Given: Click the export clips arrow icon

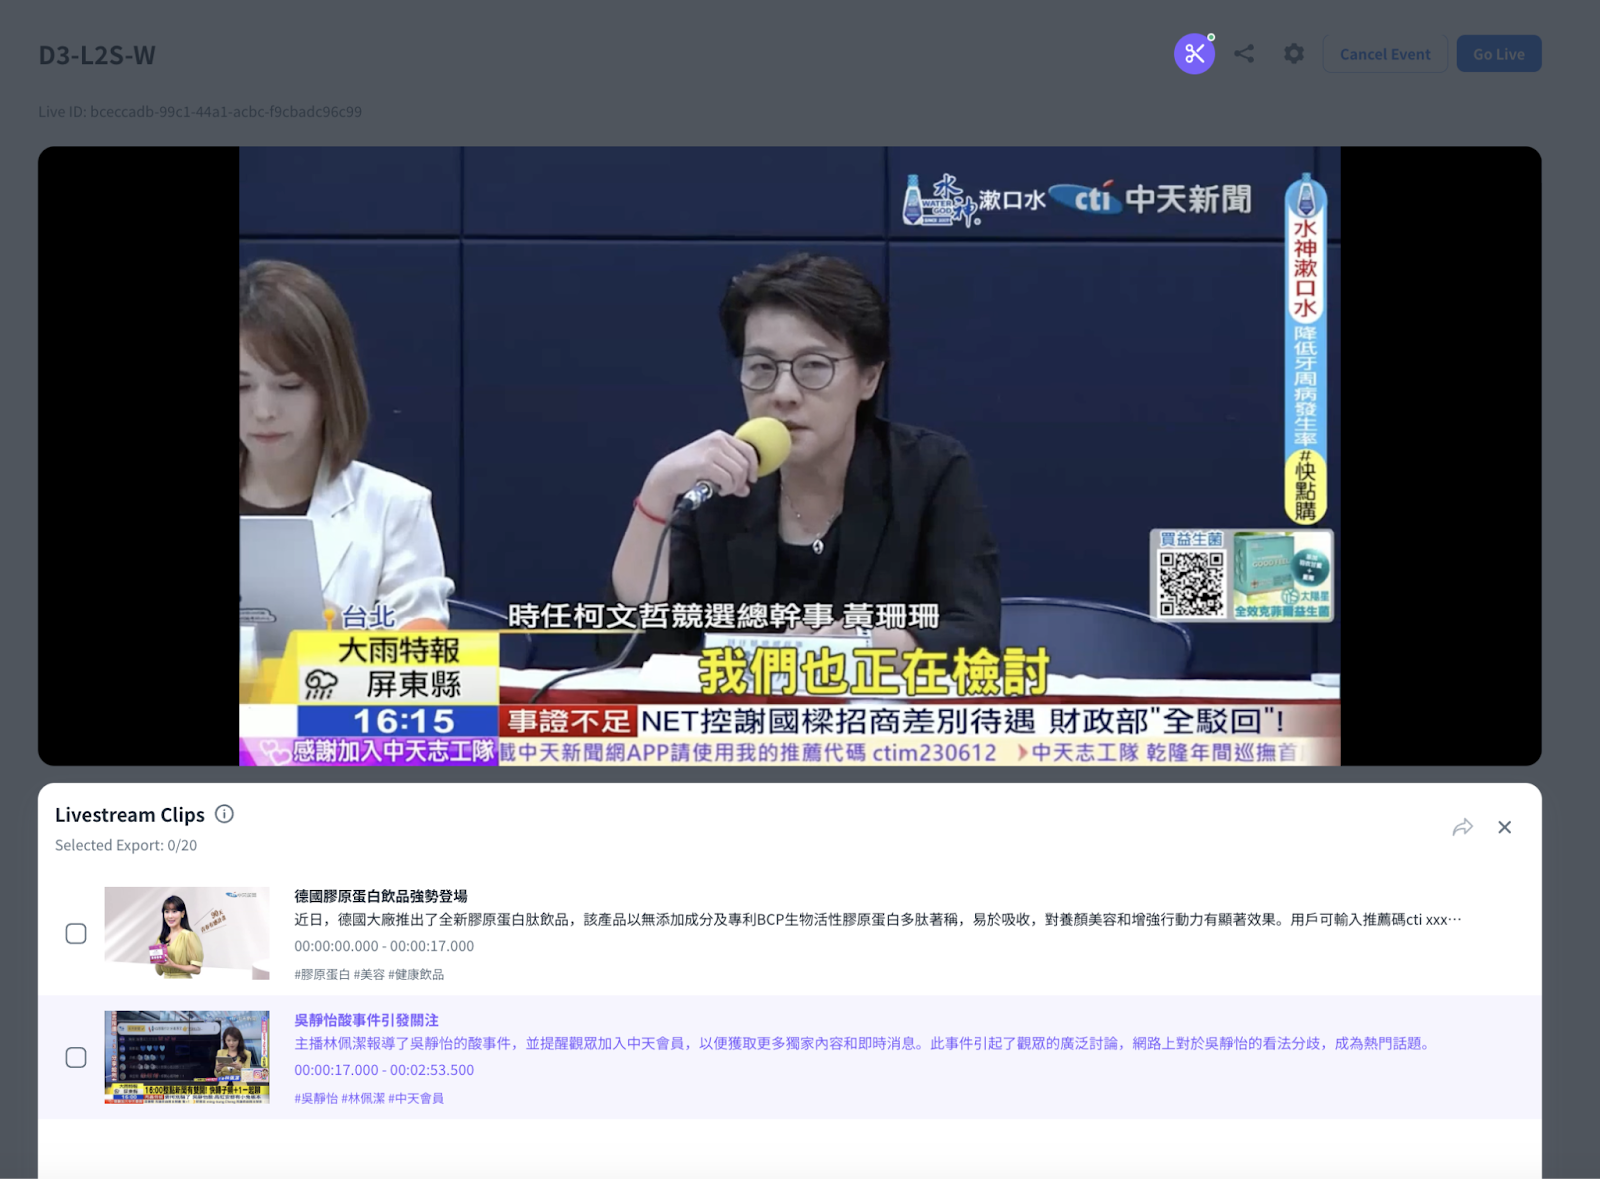Looking at the screenshot, I should point(1462,827).
